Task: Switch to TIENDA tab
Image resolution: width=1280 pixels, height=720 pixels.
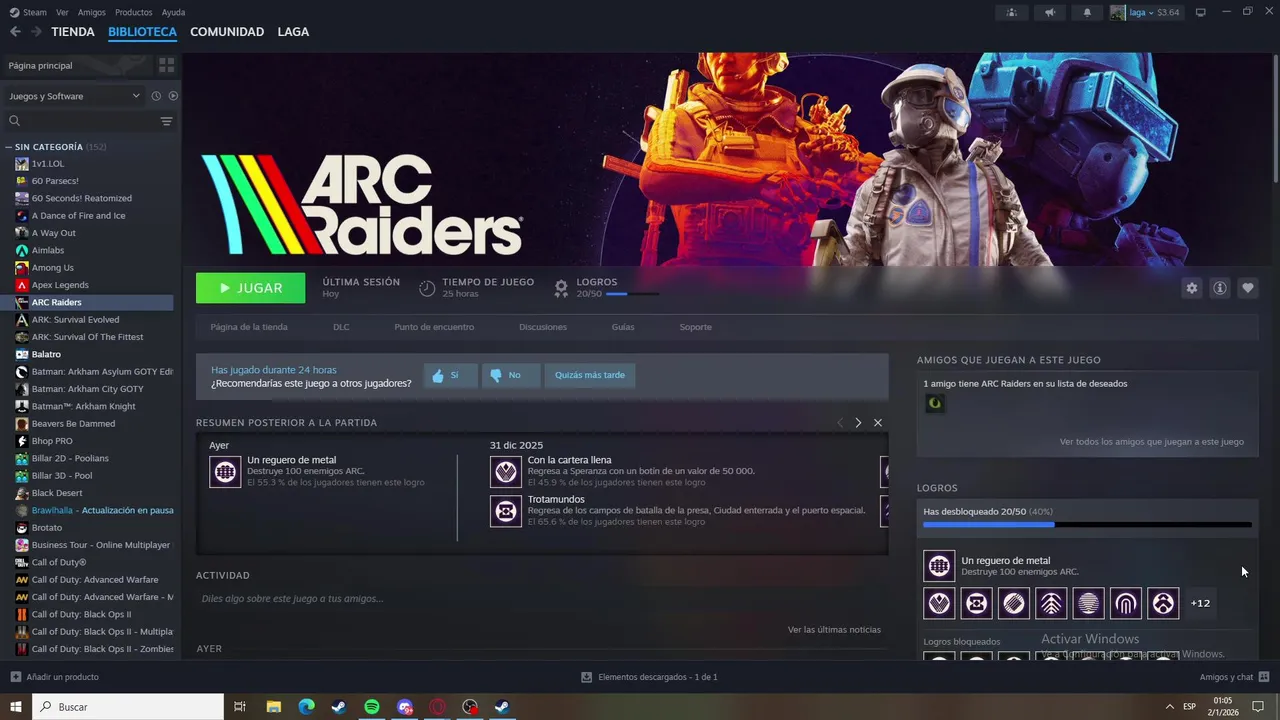Action: point(73,32)
